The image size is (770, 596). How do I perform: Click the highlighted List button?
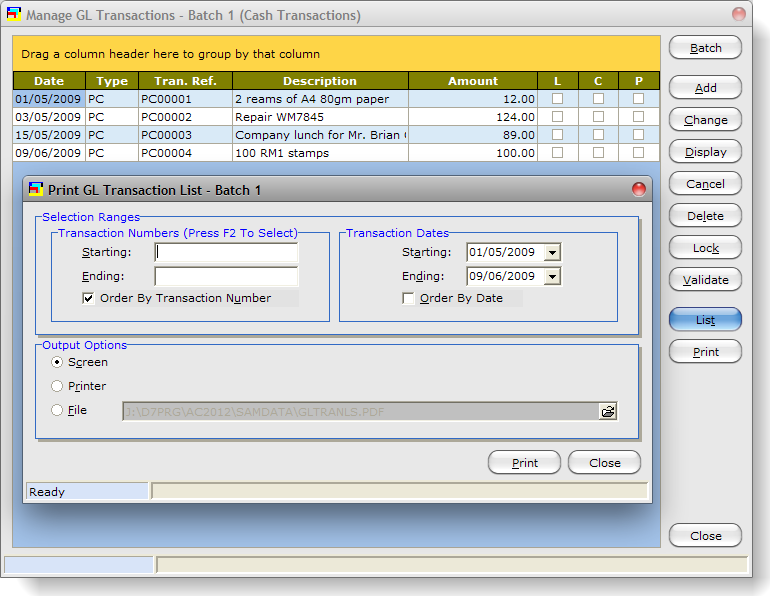click(x=705, y=320)
